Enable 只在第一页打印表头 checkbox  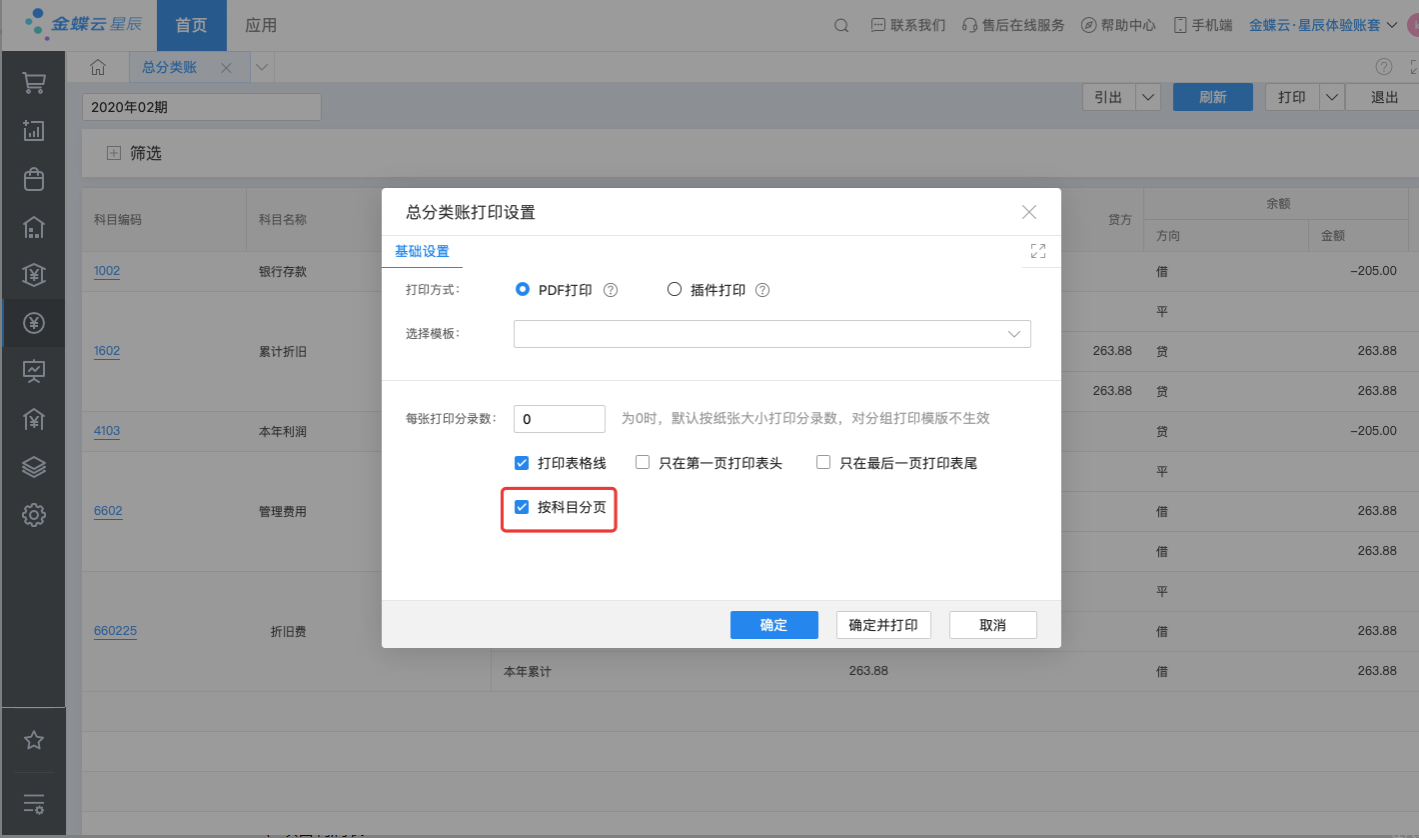click(643, 463)
